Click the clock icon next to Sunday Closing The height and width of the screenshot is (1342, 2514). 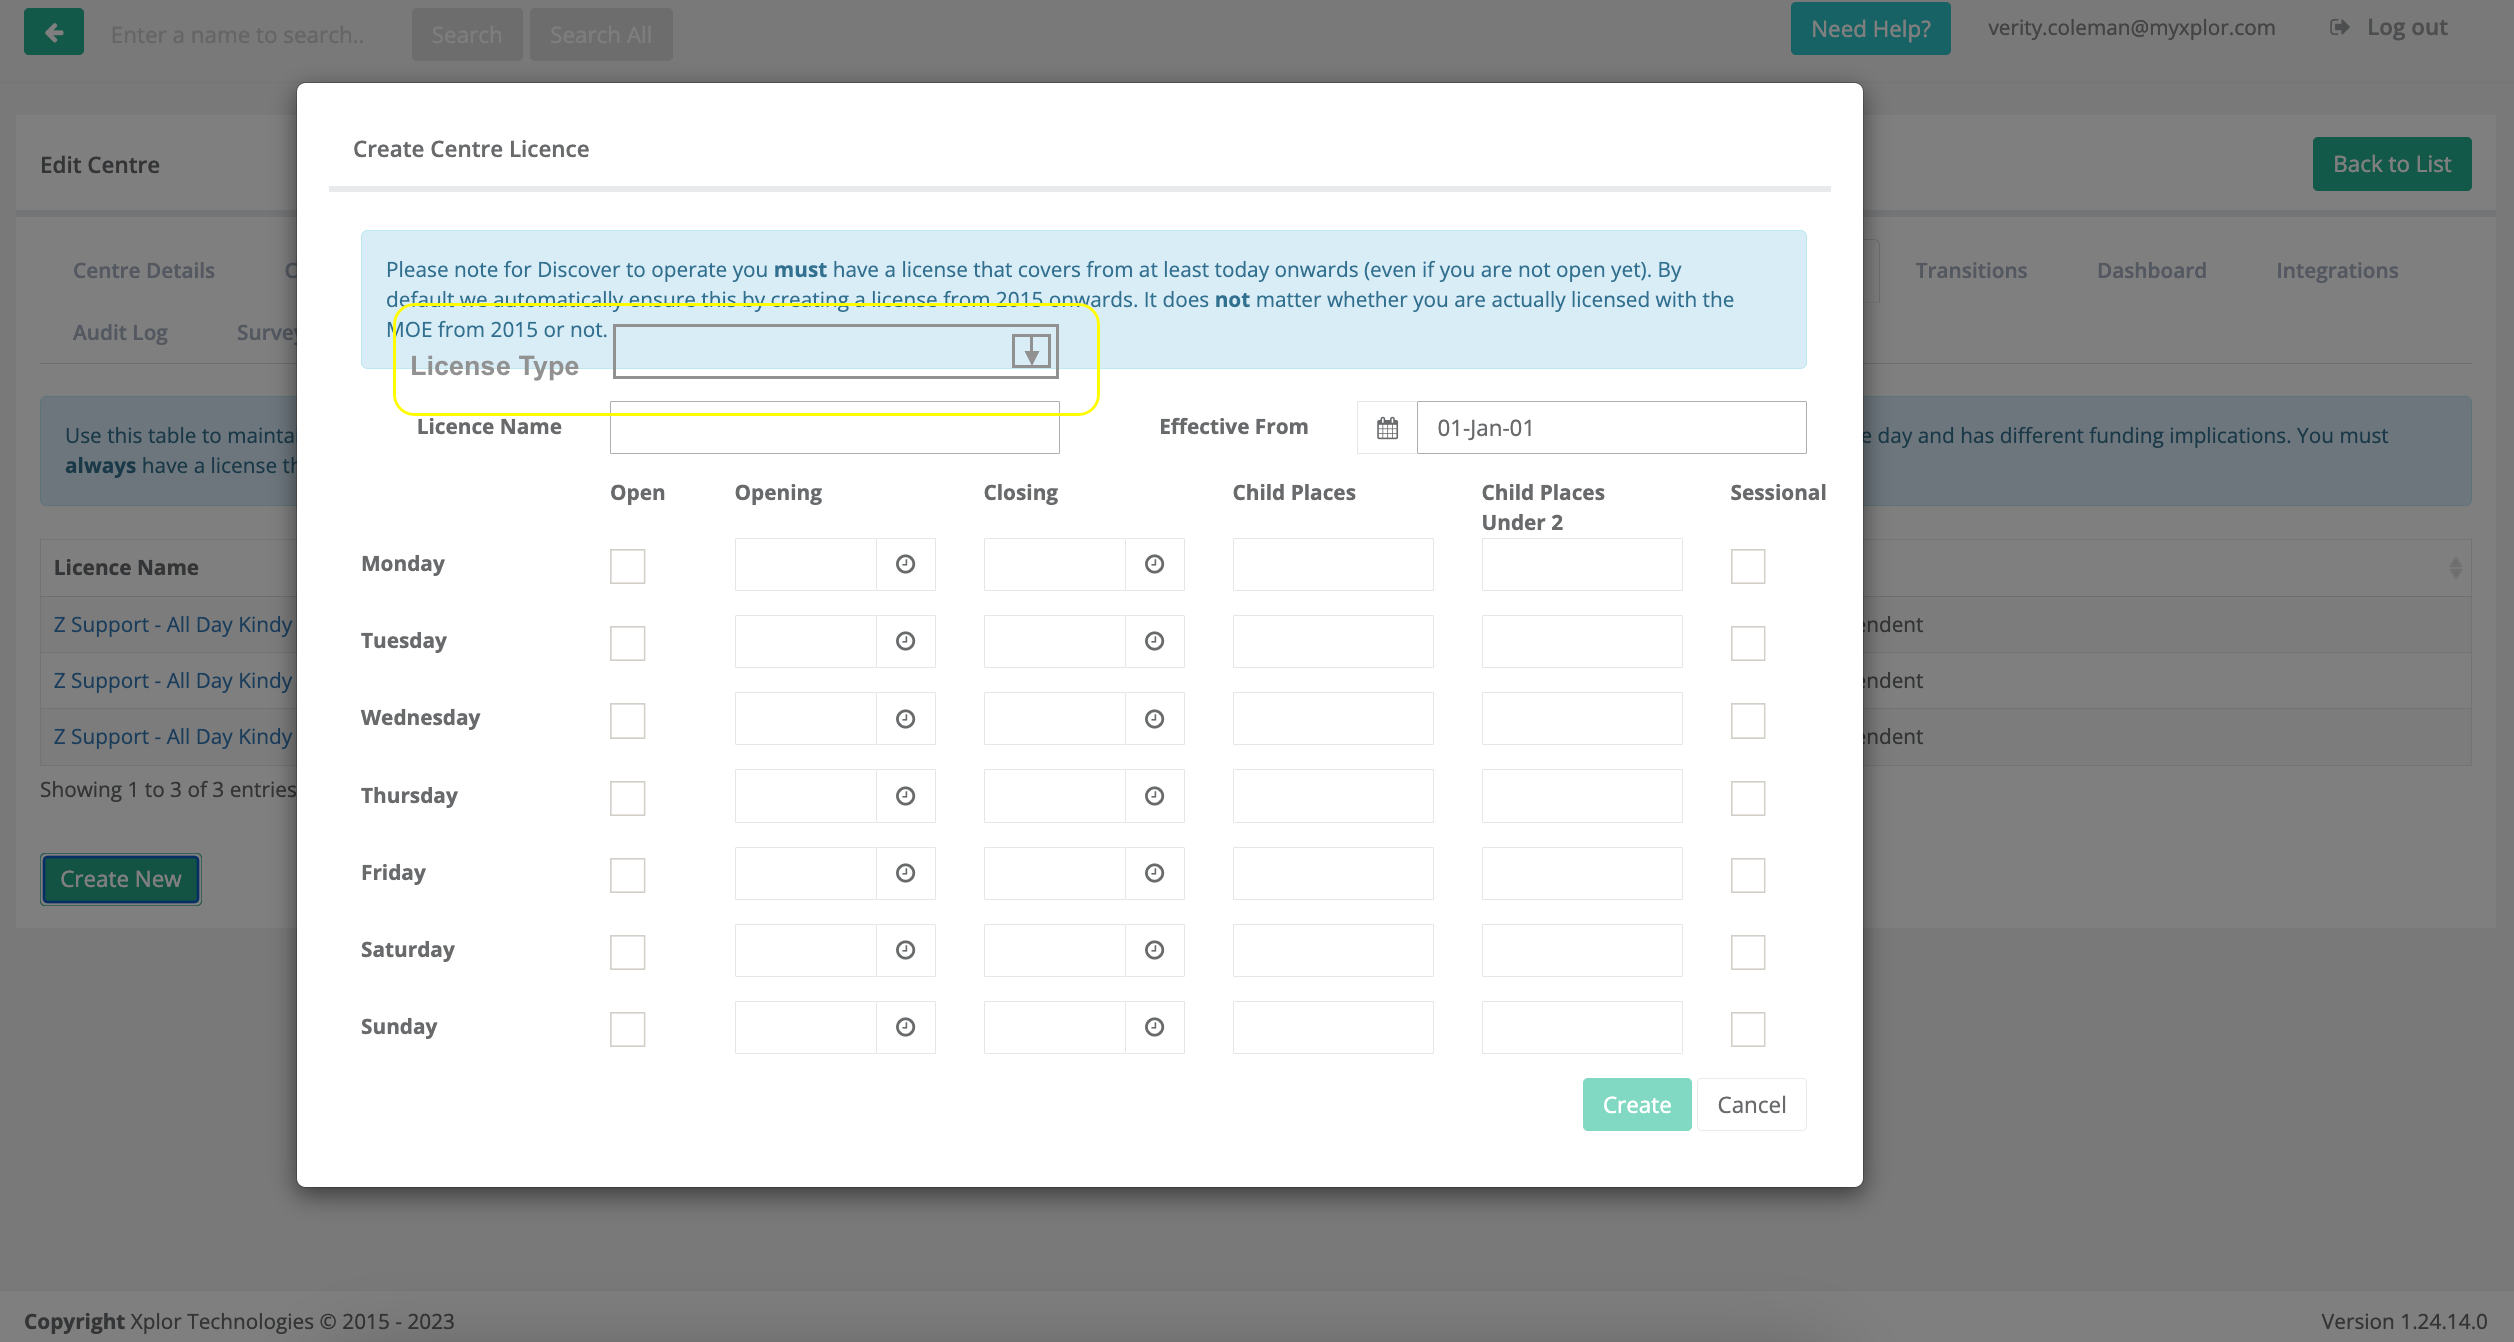click(1154, 1026)
